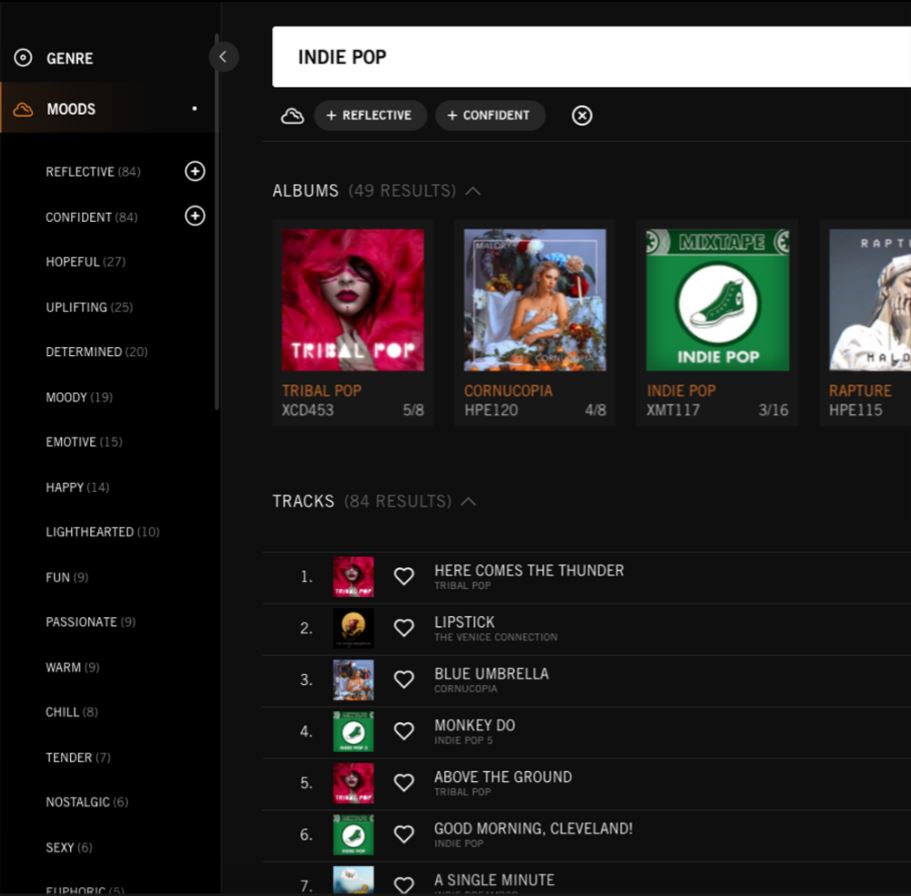This screenshot has height=896, width=911.
Task: Open the Cornucopia album title link
Action: (x=509, y=391)
